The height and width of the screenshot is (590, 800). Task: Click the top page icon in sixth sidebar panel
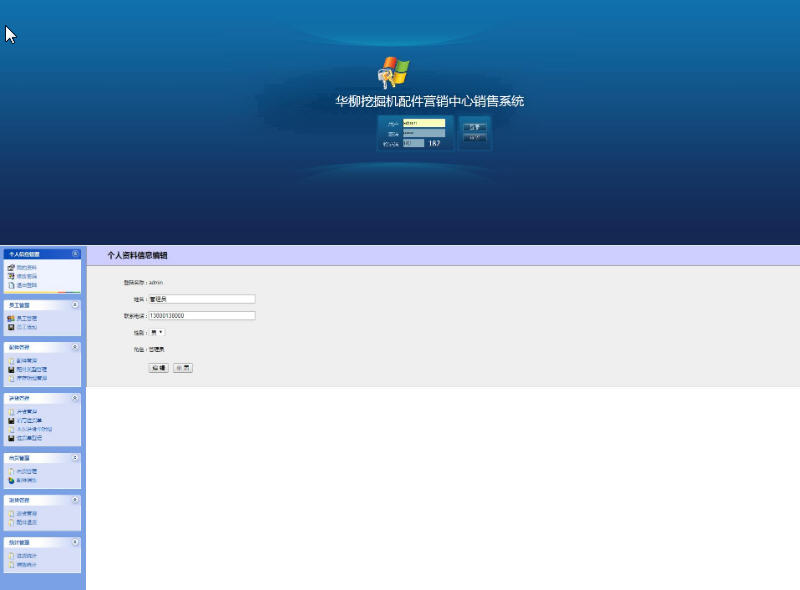[x=11, y=514]
